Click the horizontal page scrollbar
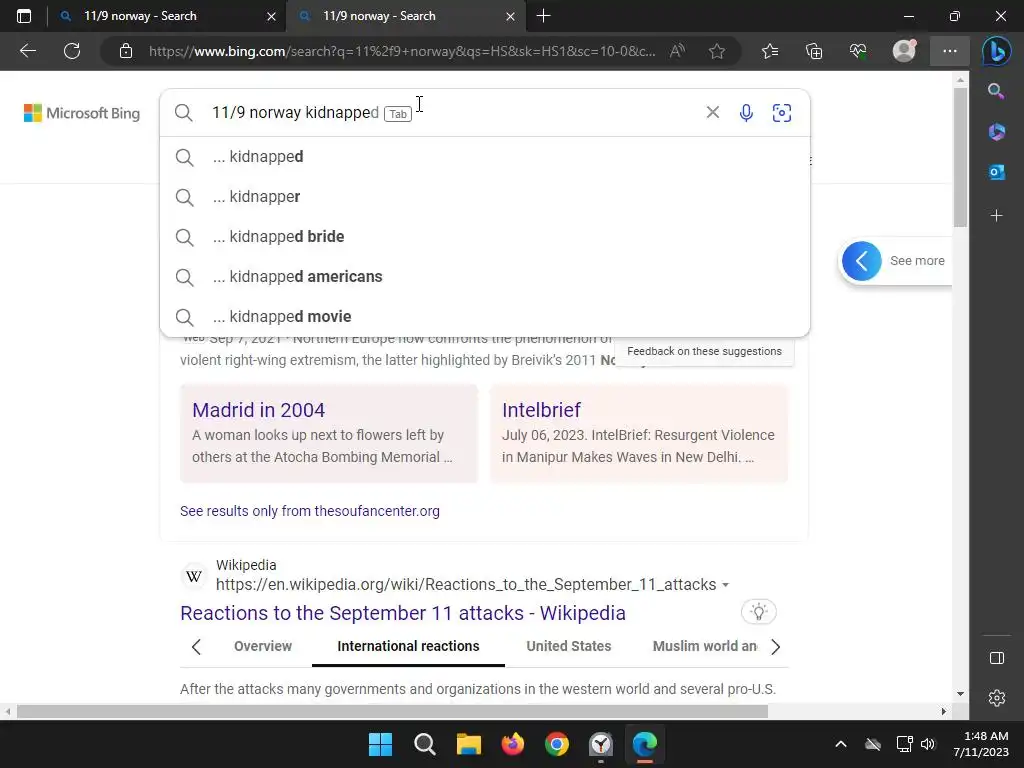This screenshot has height=768, width=1024. coord(392,711)
